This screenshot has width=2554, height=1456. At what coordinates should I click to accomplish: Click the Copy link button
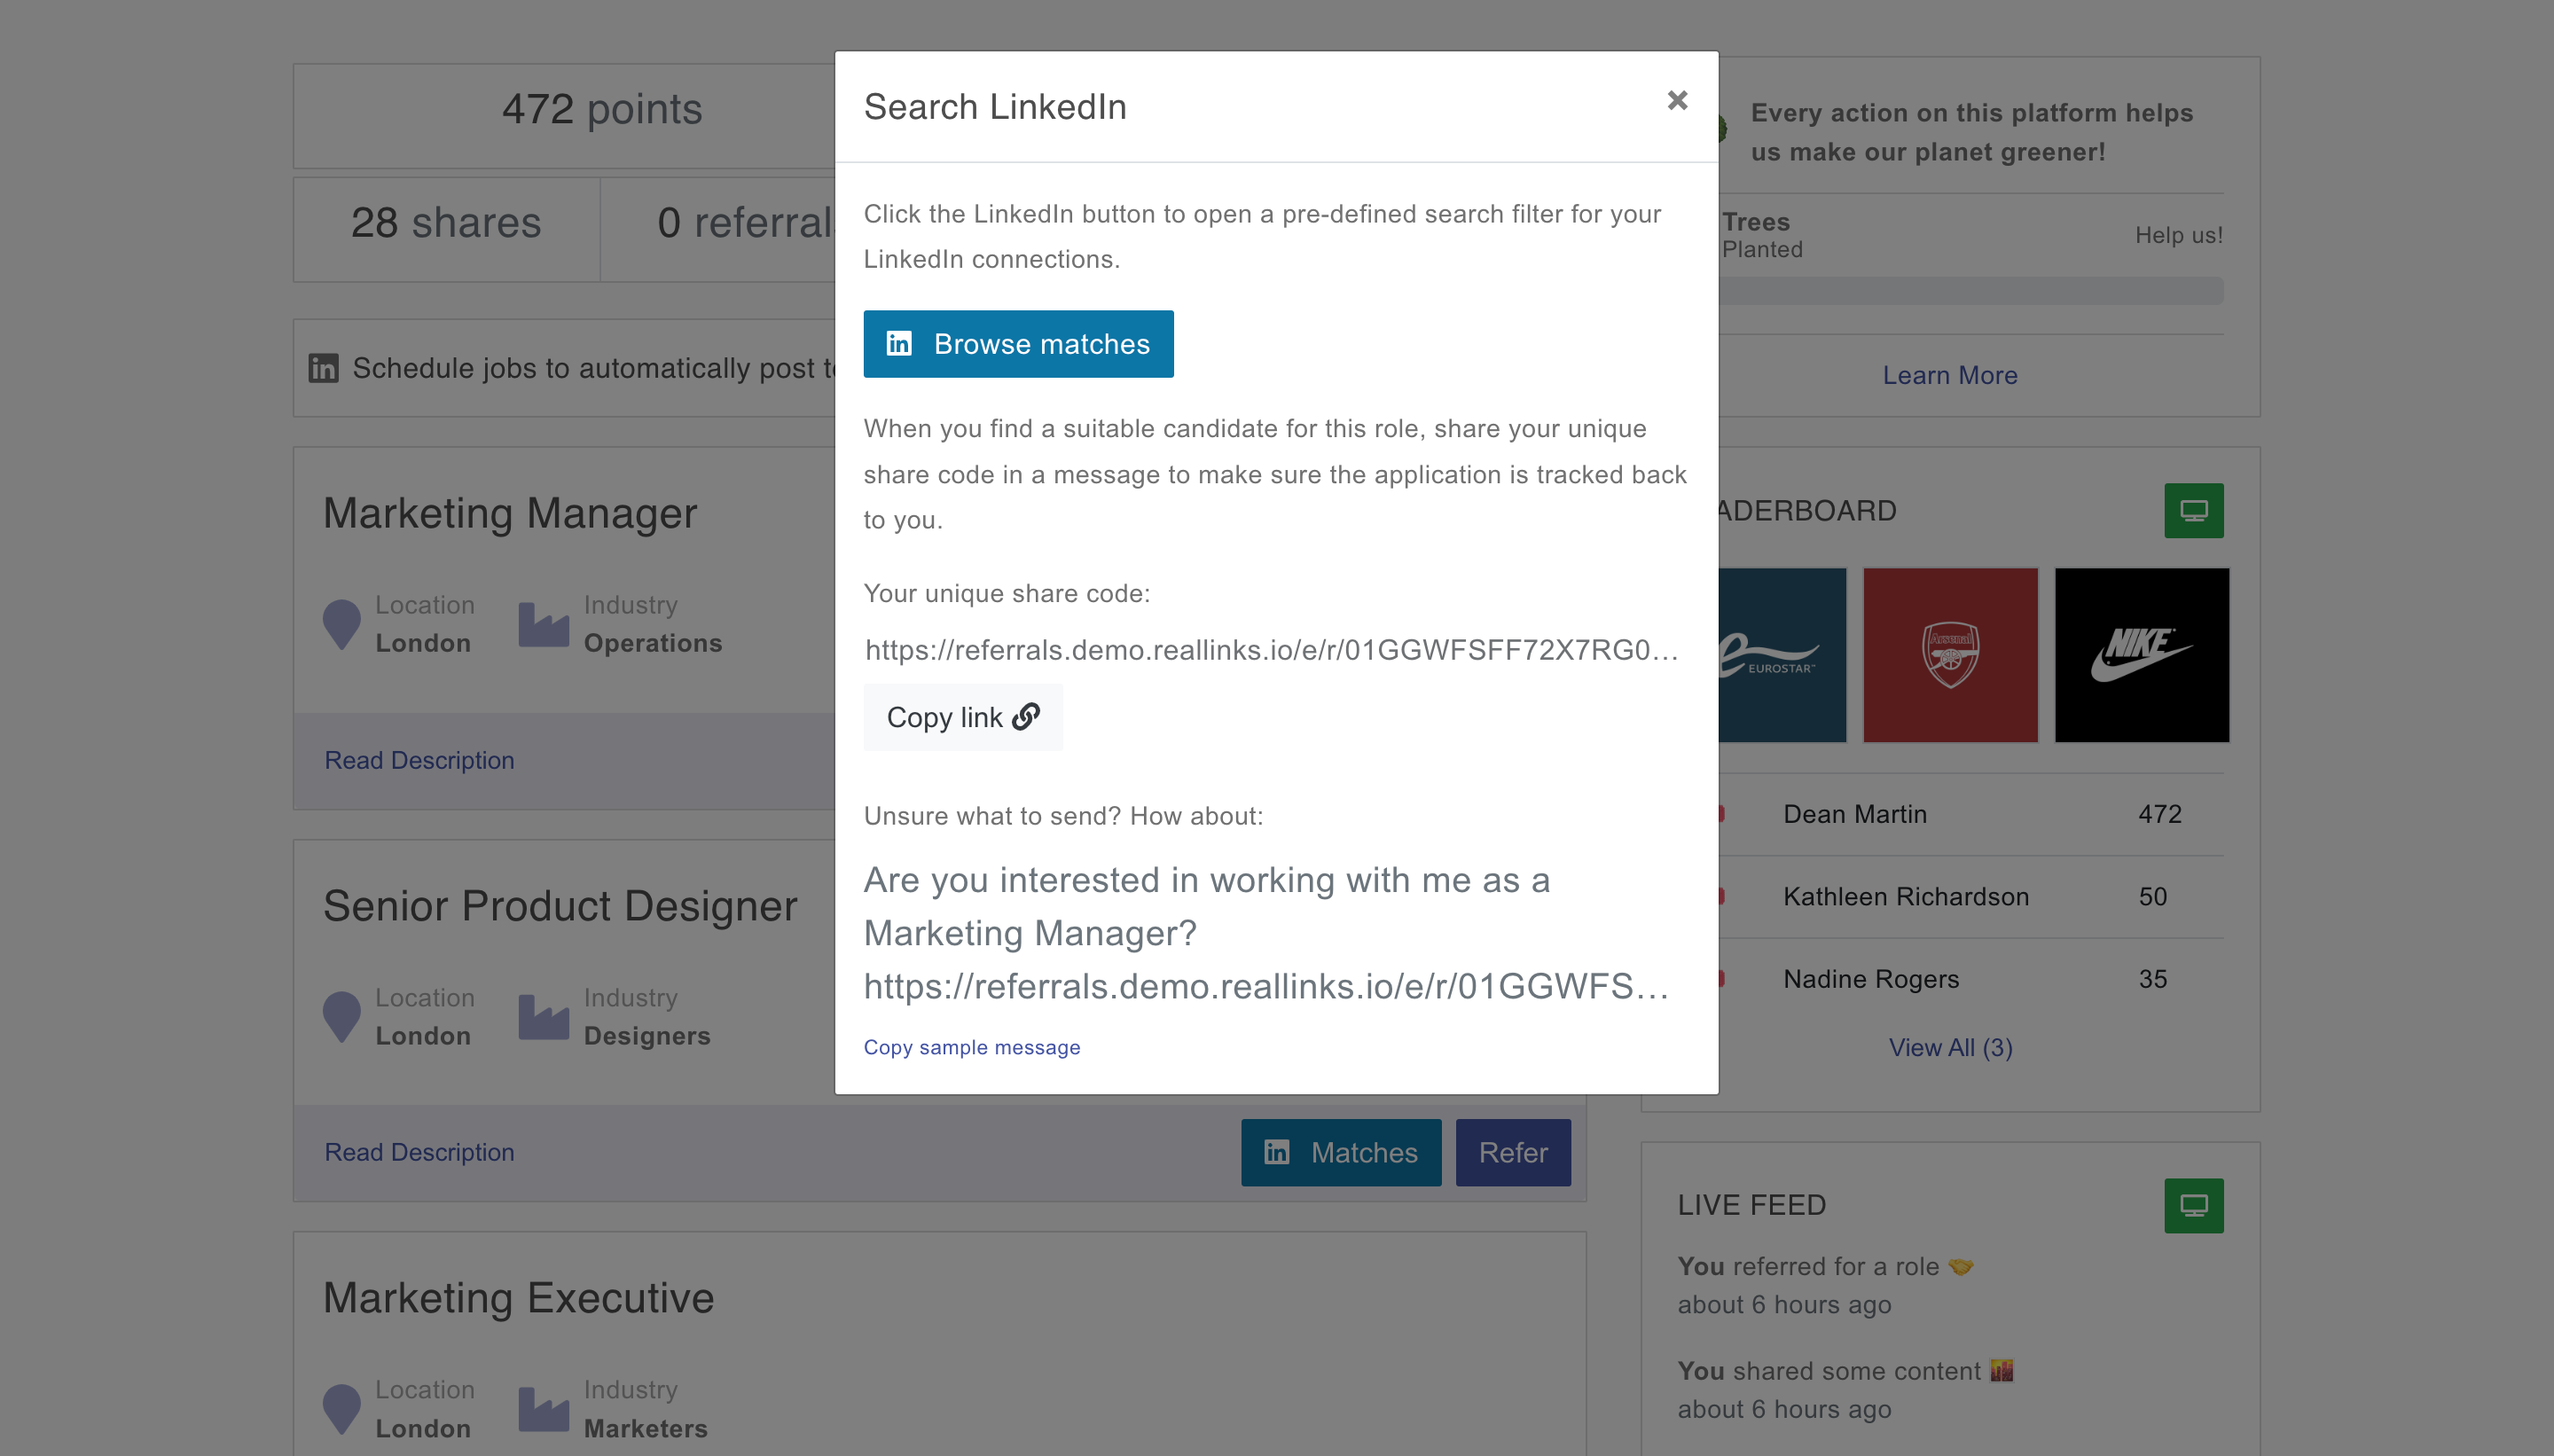coord(962,717)
